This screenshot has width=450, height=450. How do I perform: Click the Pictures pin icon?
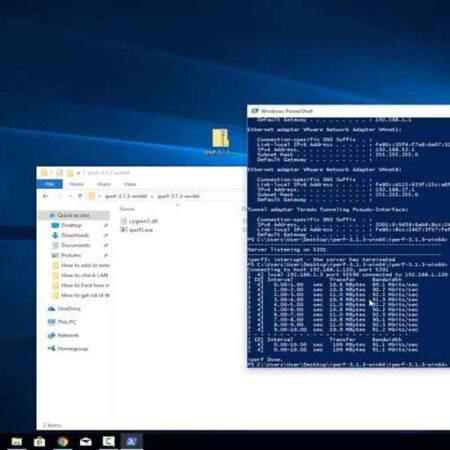106,256
